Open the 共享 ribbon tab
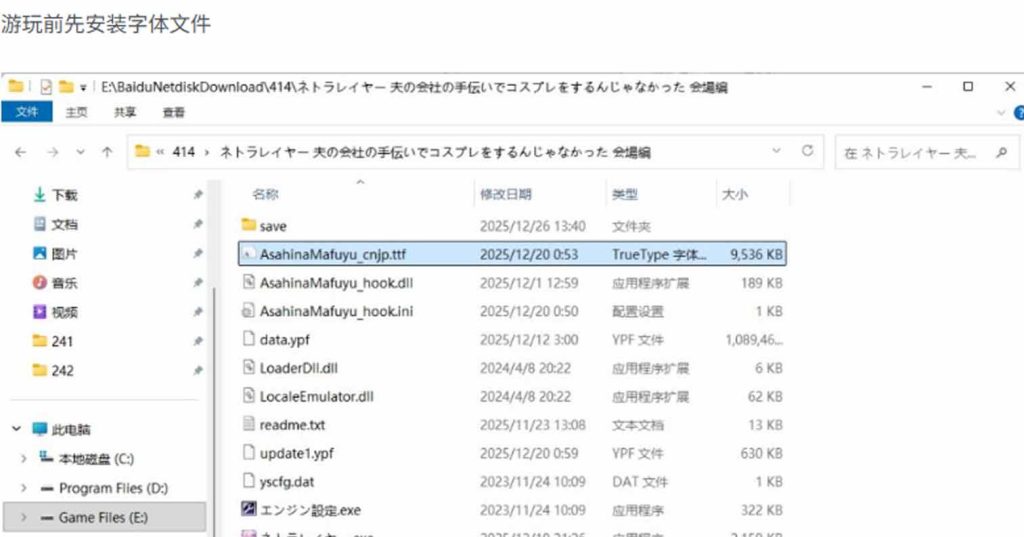This screenshot has width=1024, height=537. 125,112
